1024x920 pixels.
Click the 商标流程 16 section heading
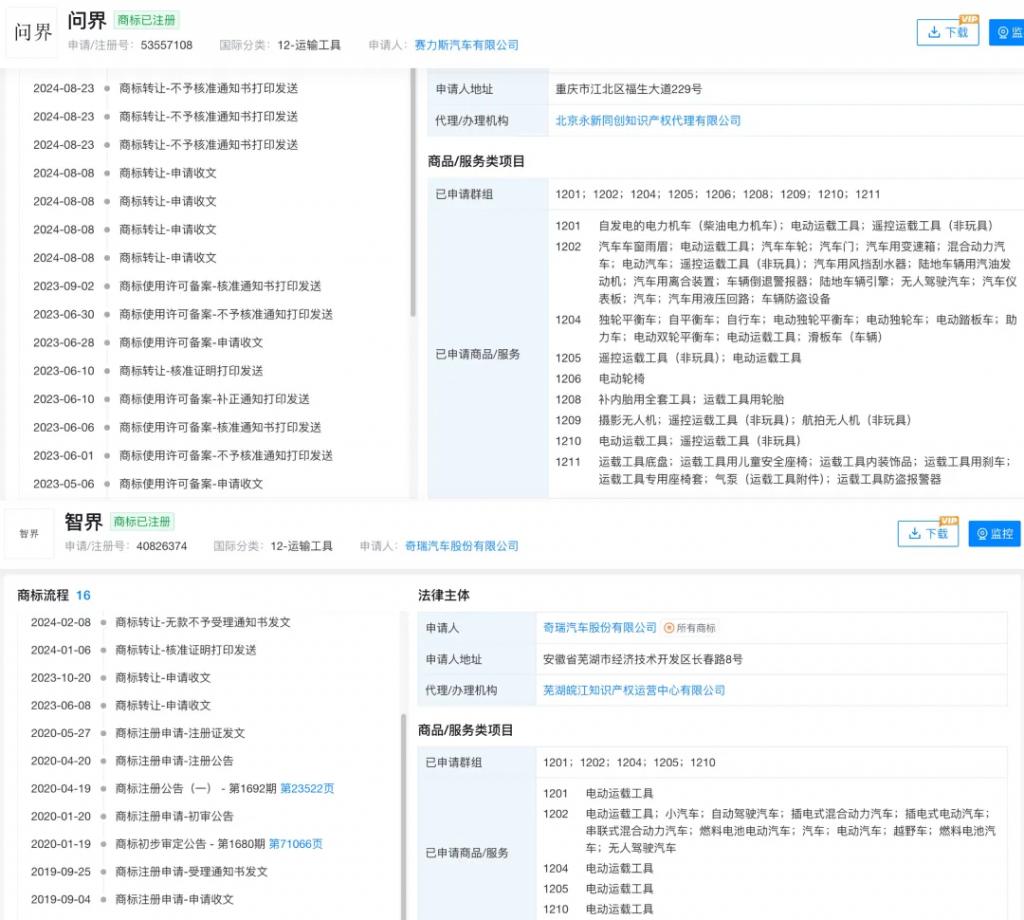coord(54,595)
